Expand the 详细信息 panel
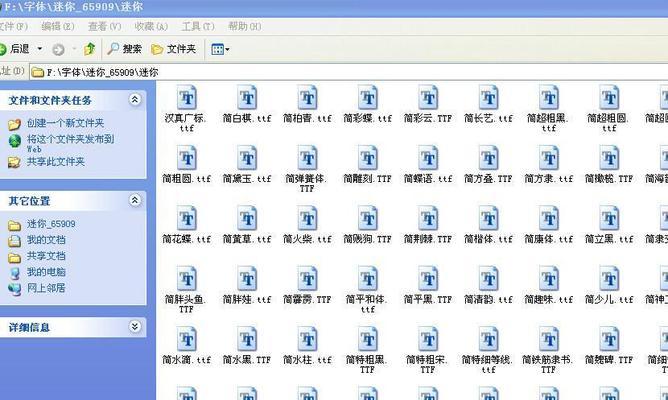 click(x=135, y=327)
